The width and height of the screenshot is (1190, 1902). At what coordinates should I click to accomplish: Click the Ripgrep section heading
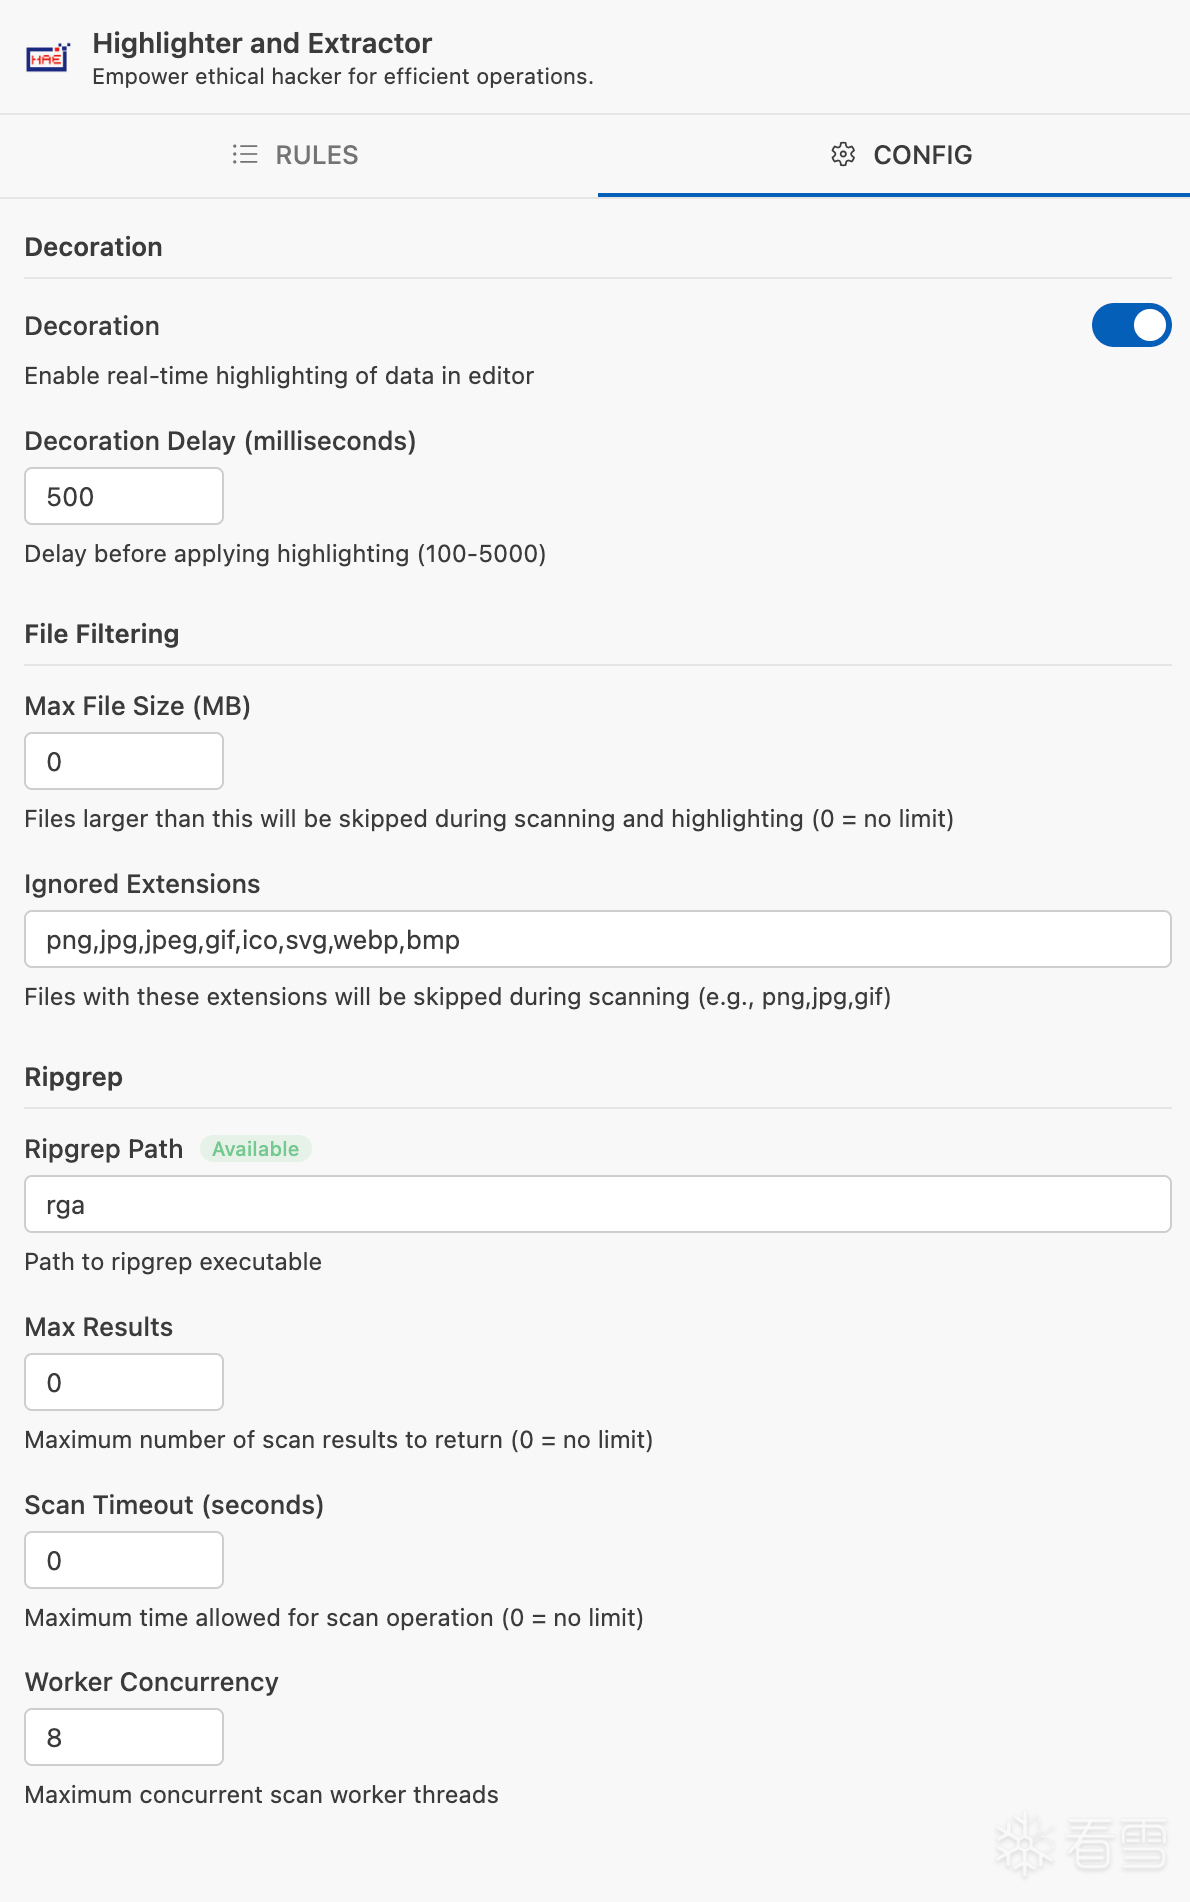point(74,1077)
